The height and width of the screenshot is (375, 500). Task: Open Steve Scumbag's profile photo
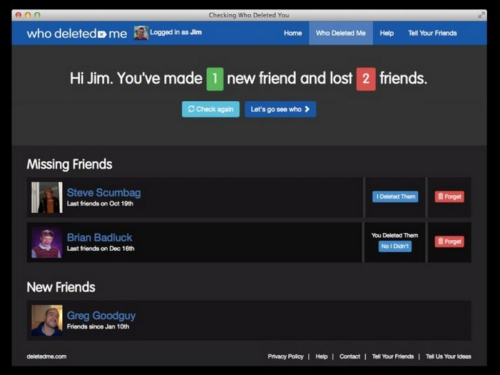47,197
